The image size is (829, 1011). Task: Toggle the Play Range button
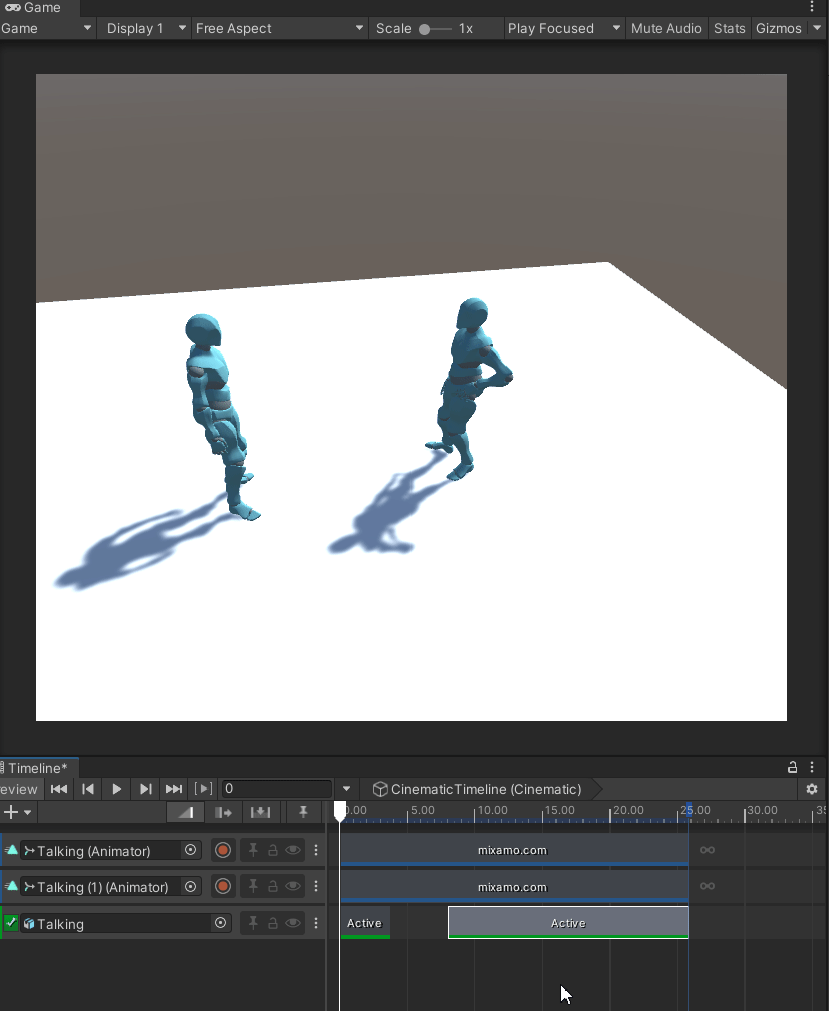click(204, 789)
